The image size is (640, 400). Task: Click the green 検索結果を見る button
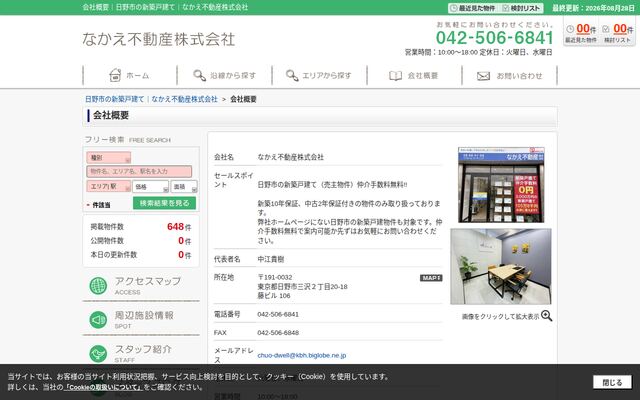click(164, 203)
